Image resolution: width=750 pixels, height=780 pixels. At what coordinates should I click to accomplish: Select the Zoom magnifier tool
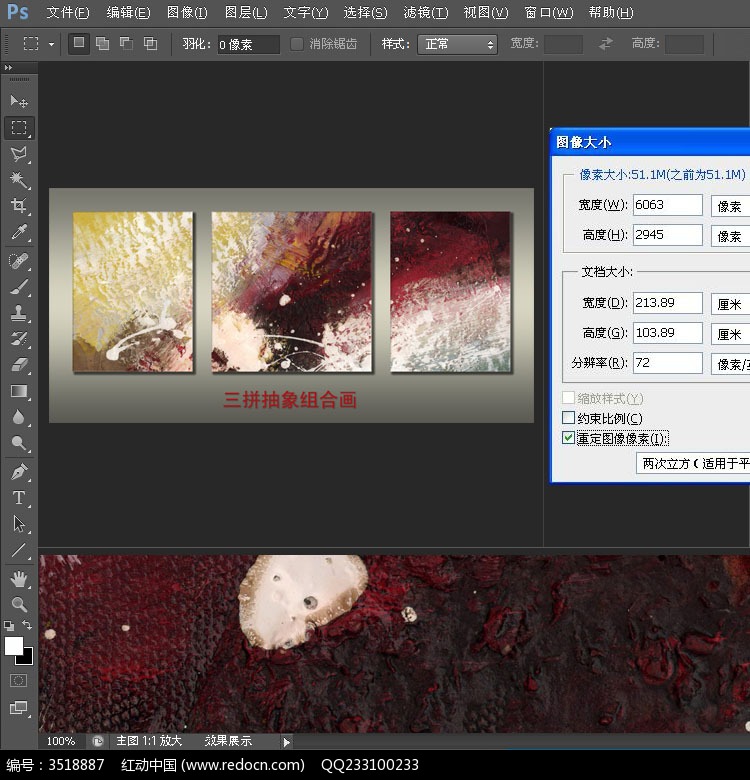(x=19, y=604)
